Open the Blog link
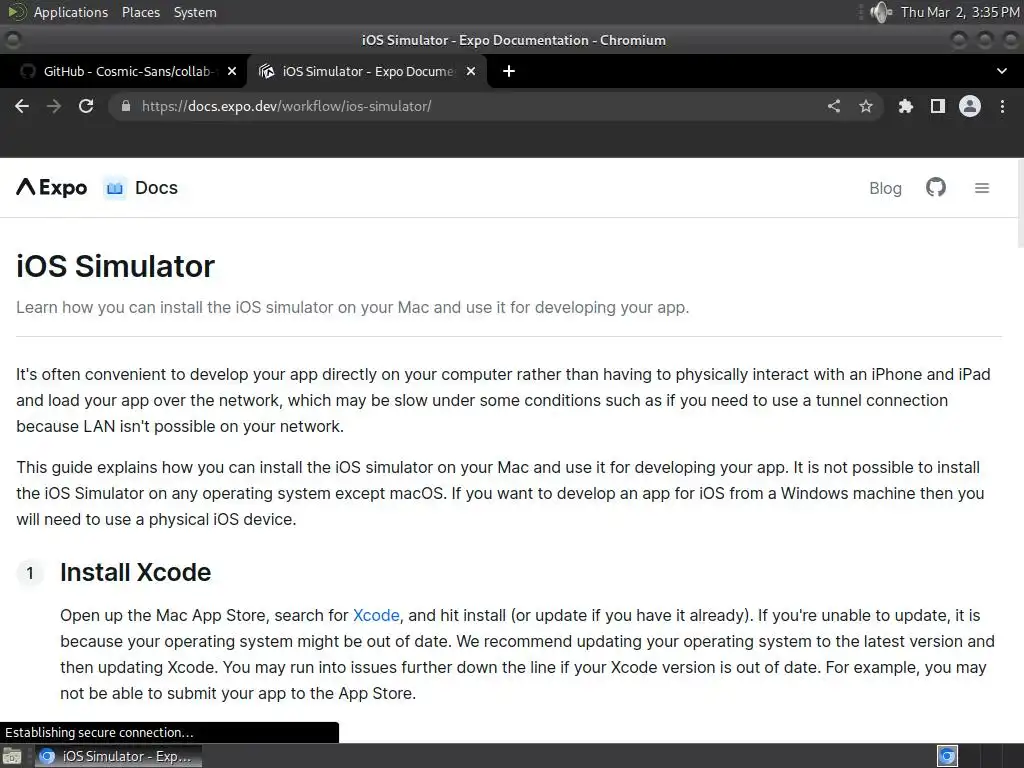1024x768 pixels. click(885, 188)
